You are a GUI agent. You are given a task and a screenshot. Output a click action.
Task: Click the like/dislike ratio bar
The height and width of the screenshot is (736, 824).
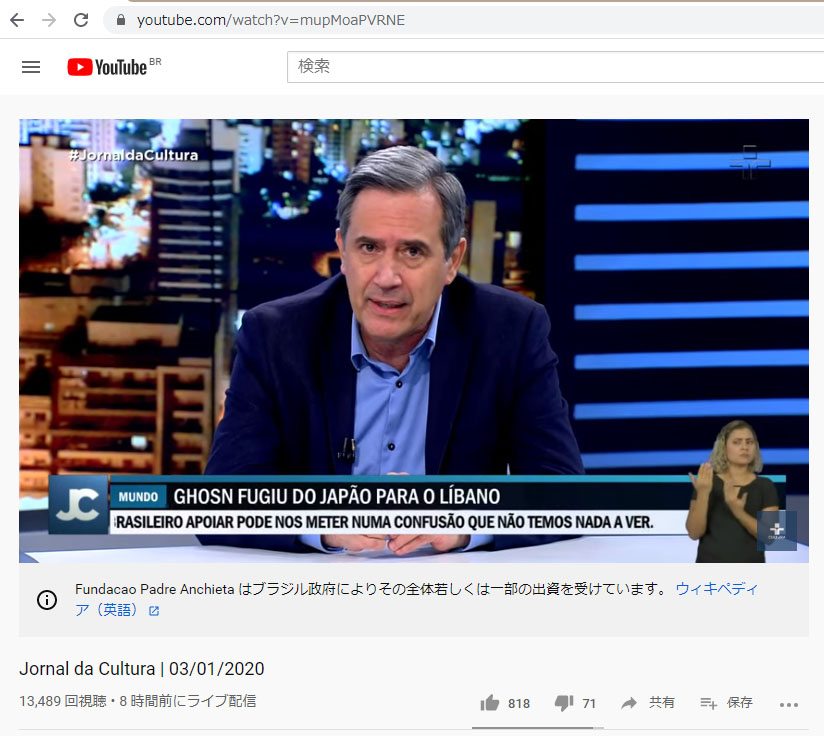[x=538, y=728]
